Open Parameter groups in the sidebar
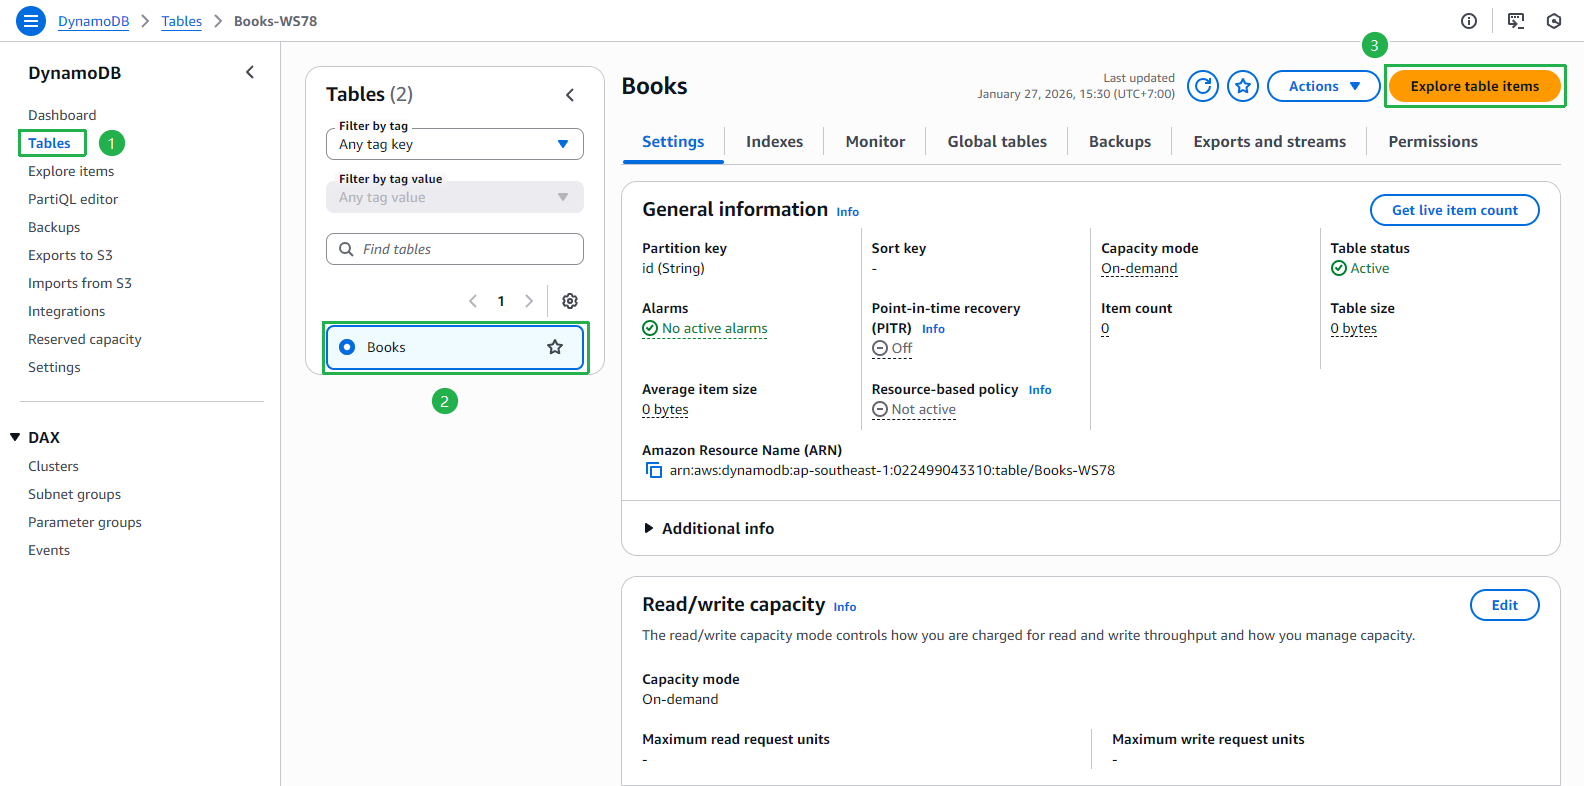Image resolution: width=1584 pixels, height=786 pixels. (x=85, y=522)
